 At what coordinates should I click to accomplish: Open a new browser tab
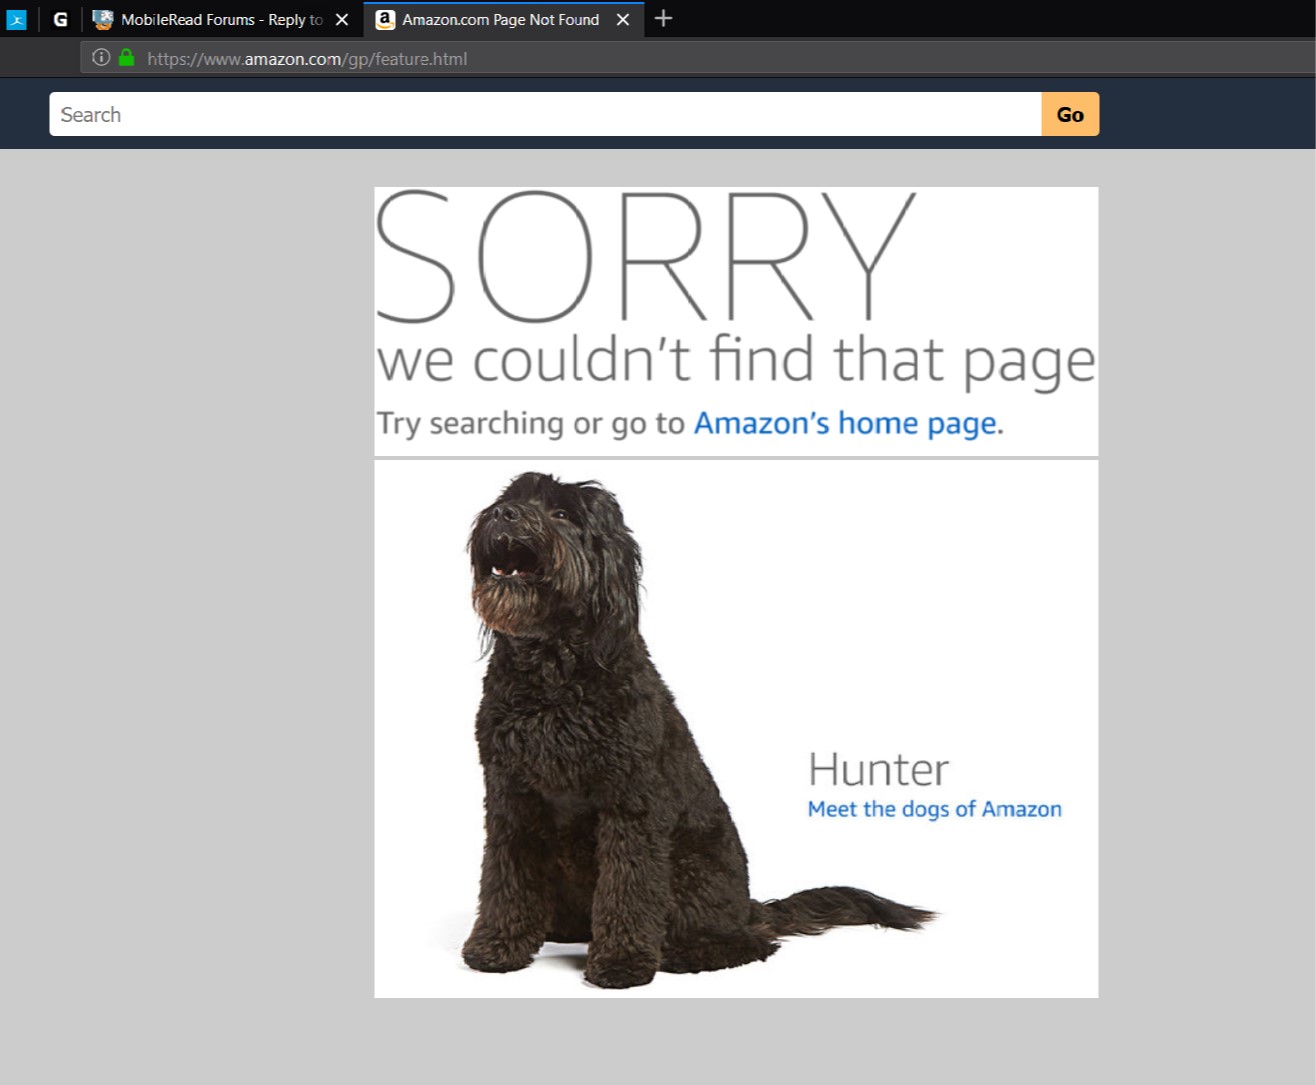[x=663, y=18]
